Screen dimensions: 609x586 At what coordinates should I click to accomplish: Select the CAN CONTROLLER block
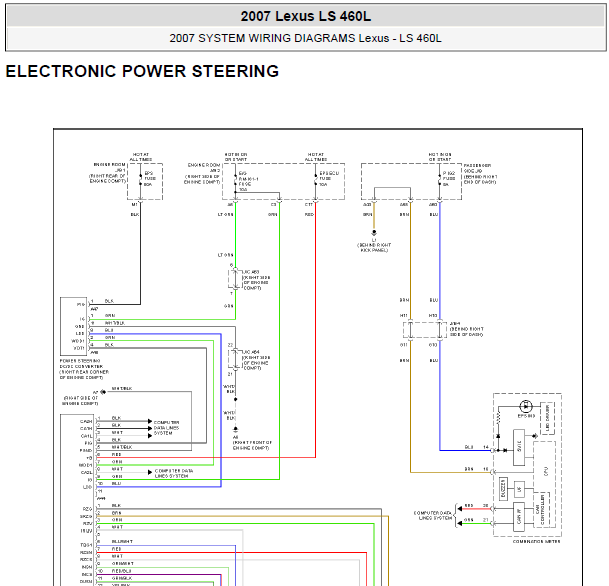[541, 509]
